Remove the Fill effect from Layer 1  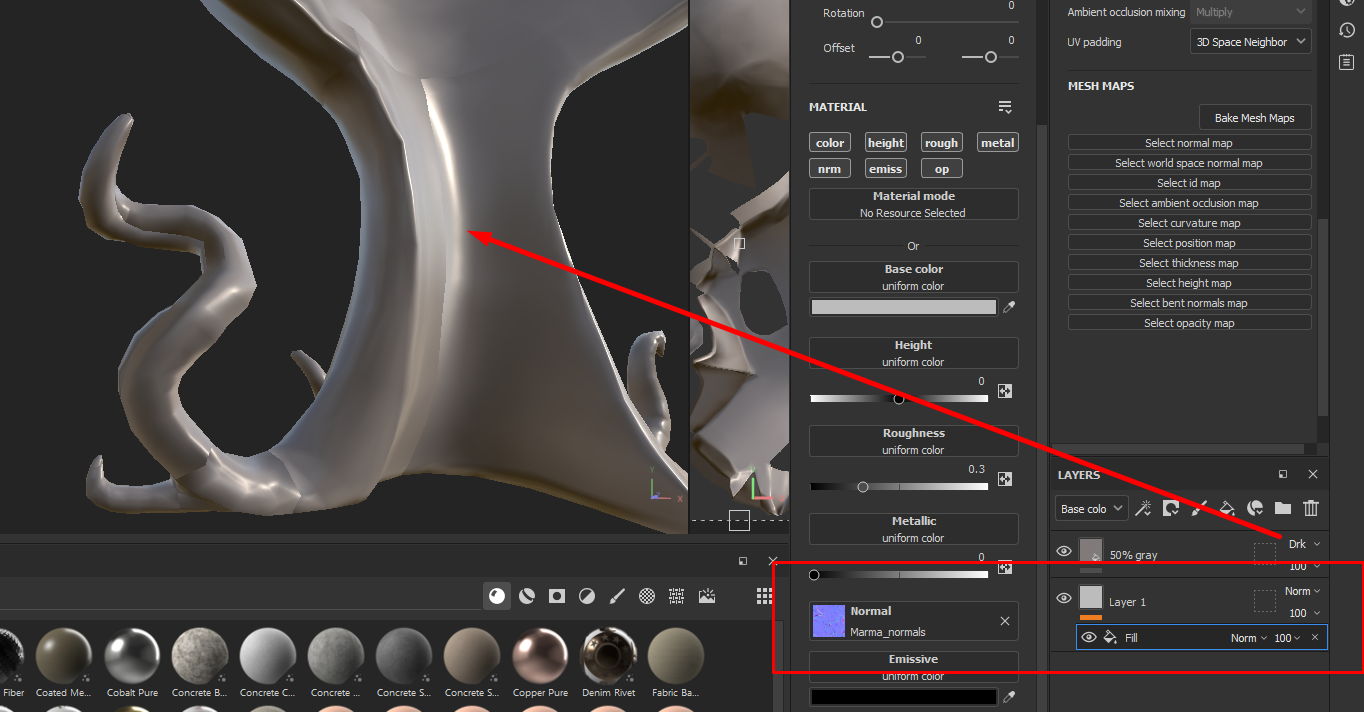[1315, 637]
